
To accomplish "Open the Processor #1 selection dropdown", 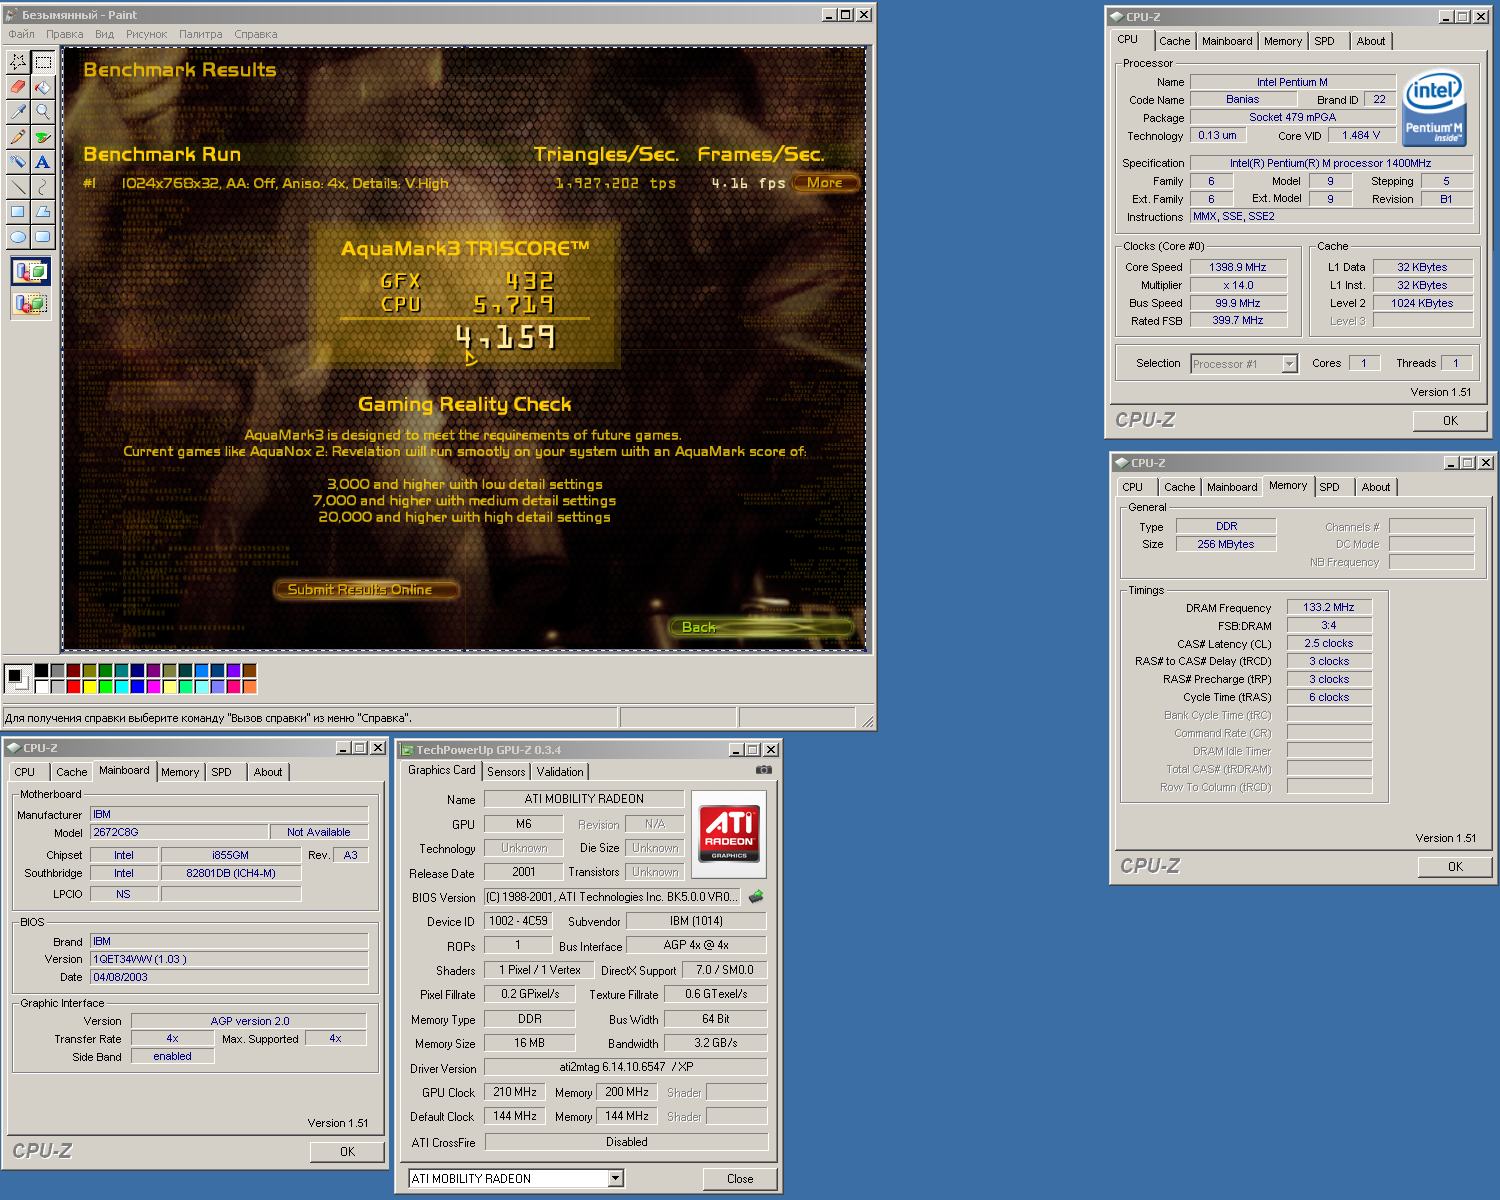I will click(x=1244, y=364).
